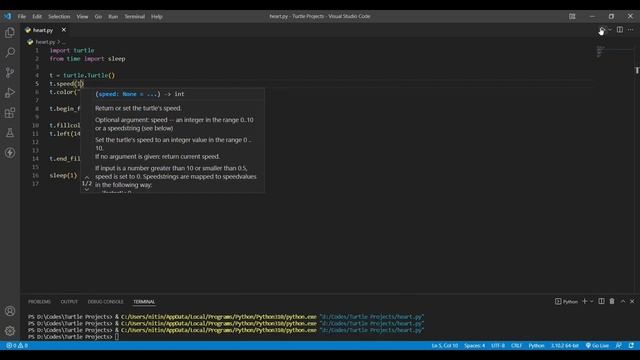640x360 pixels.
Task: Switch to the OUTPUT panel tab
Action: click(x=69, y=302)
